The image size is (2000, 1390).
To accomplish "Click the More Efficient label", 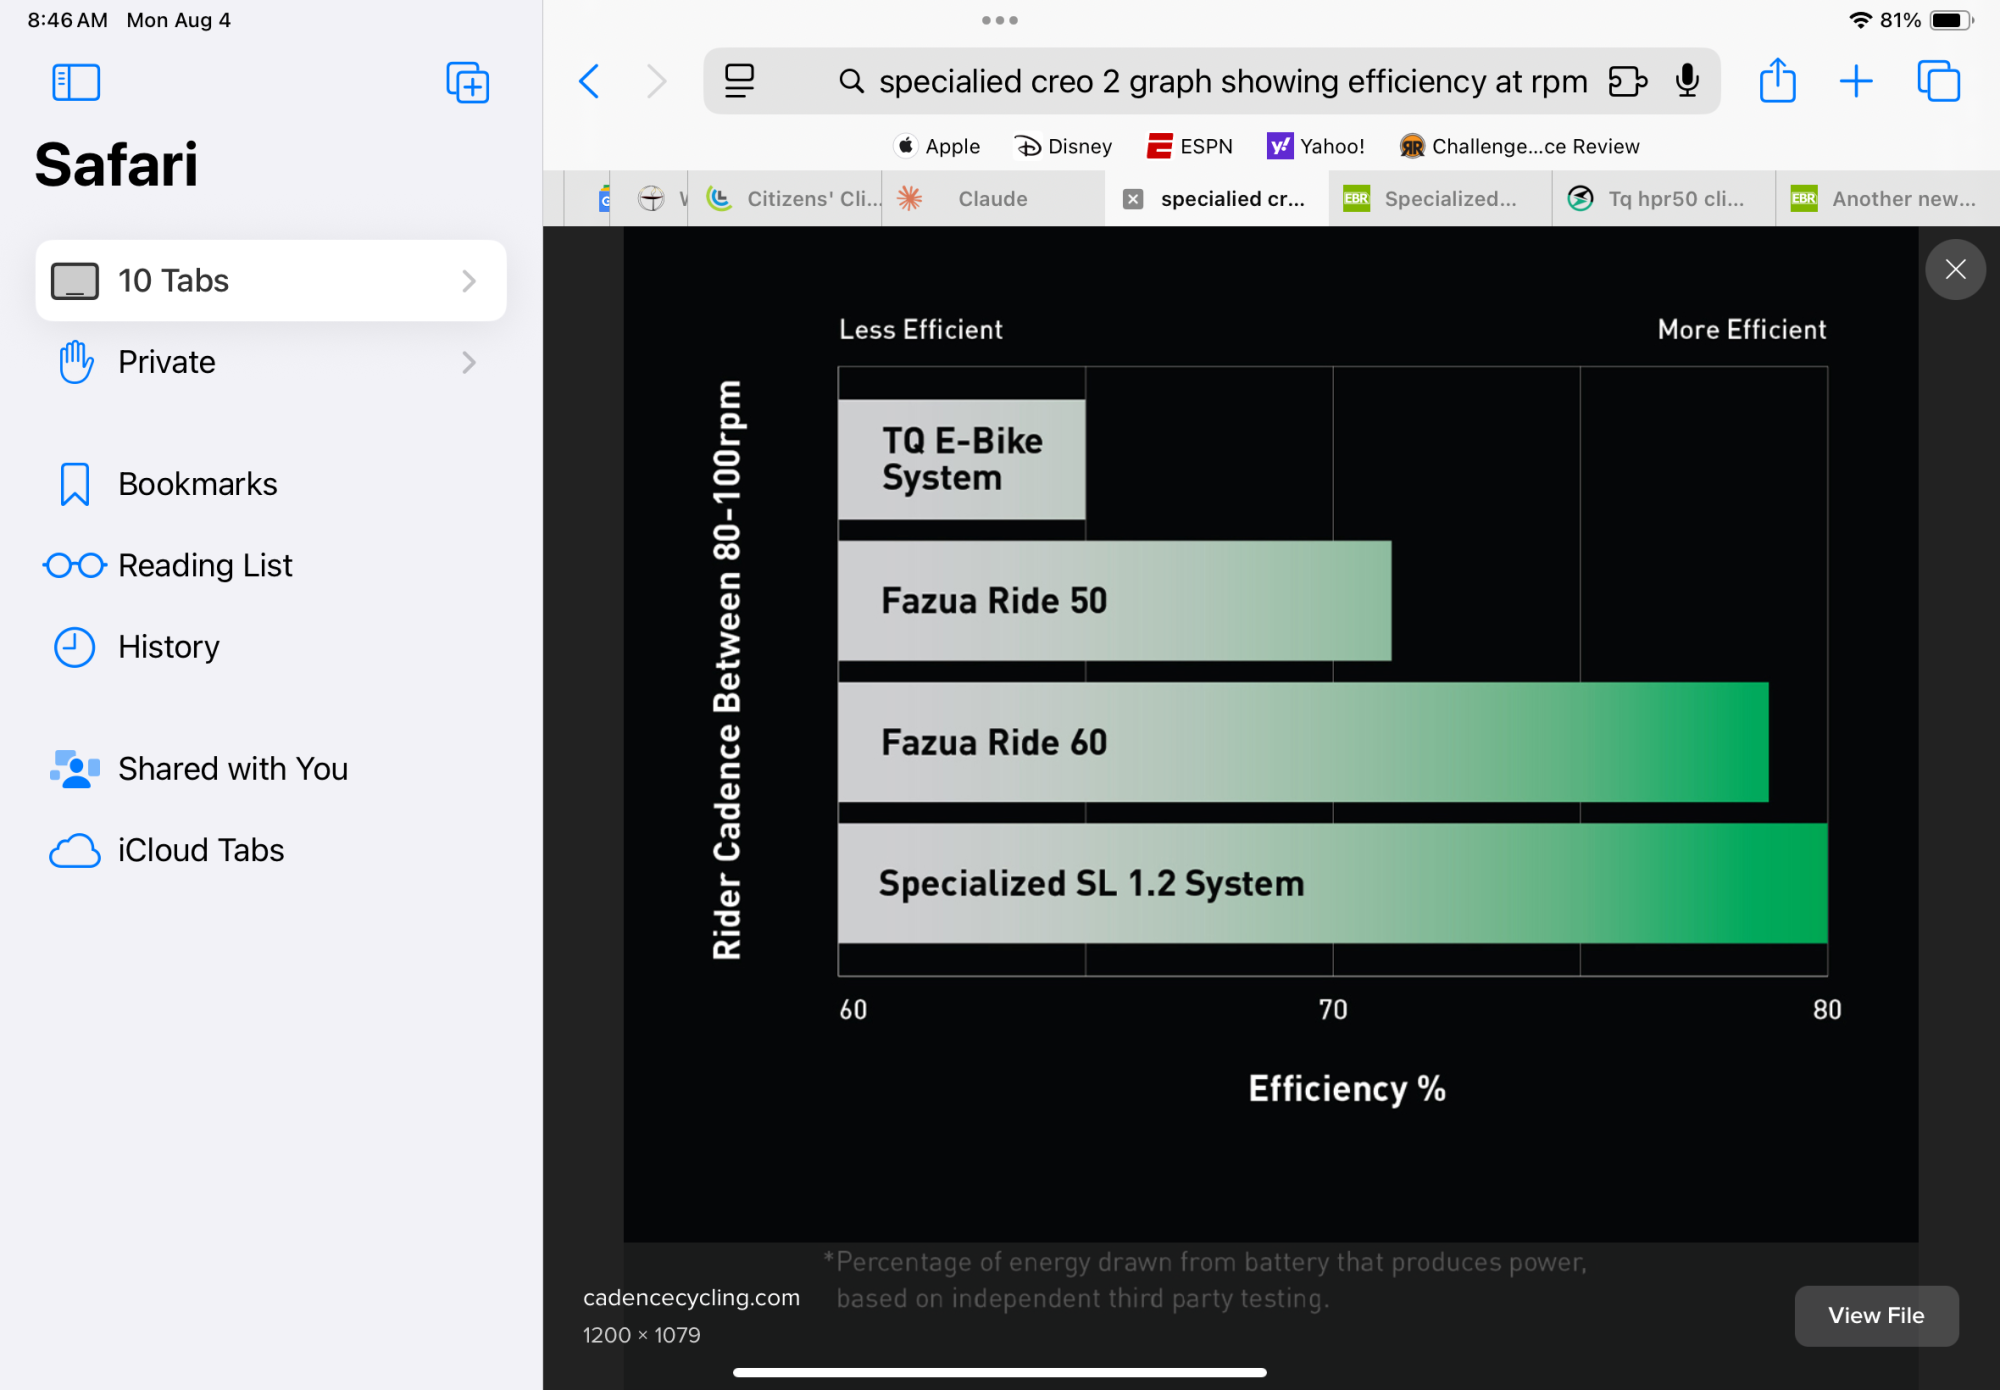I will (1741, 329).
